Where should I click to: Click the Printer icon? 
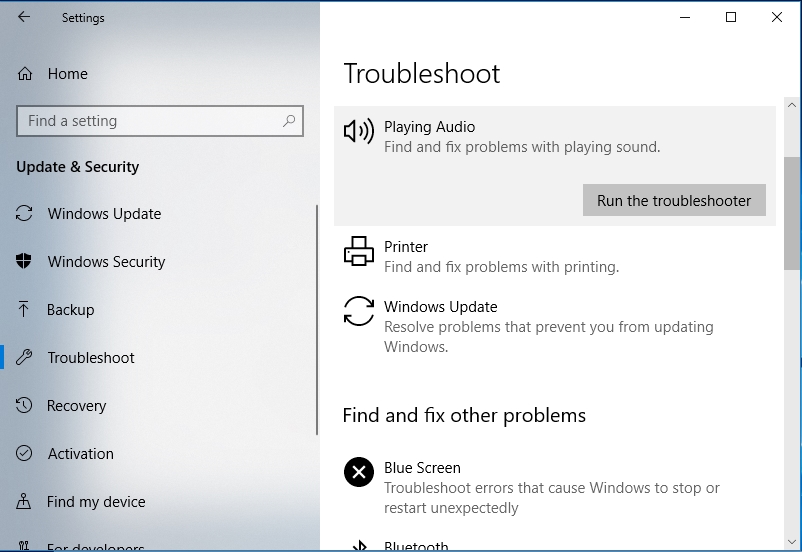[x=358, y=251]
